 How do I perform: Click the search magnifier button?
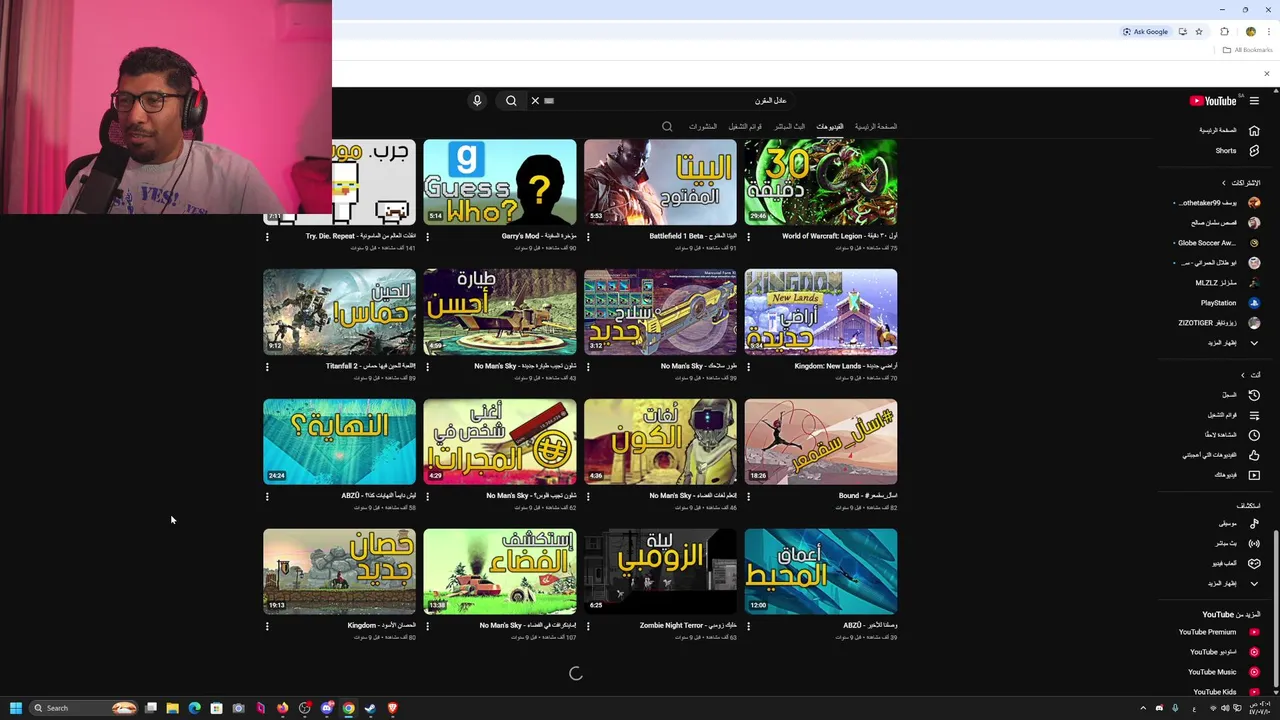pos(511,101)
